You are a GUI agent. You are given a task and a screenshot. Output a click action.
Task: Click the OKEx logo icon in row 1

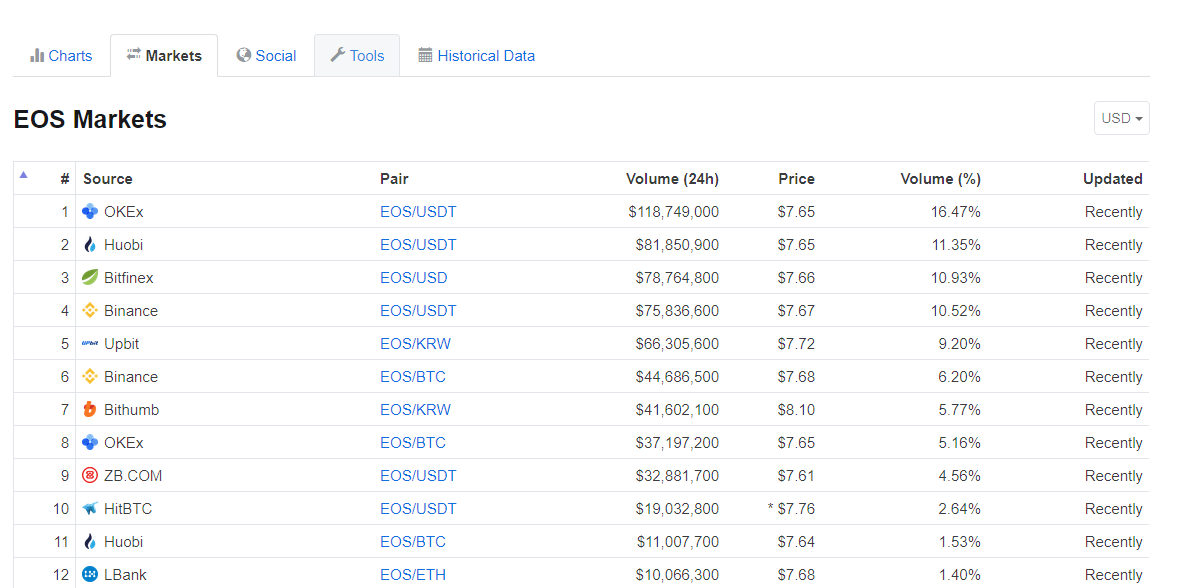point(90,212)
